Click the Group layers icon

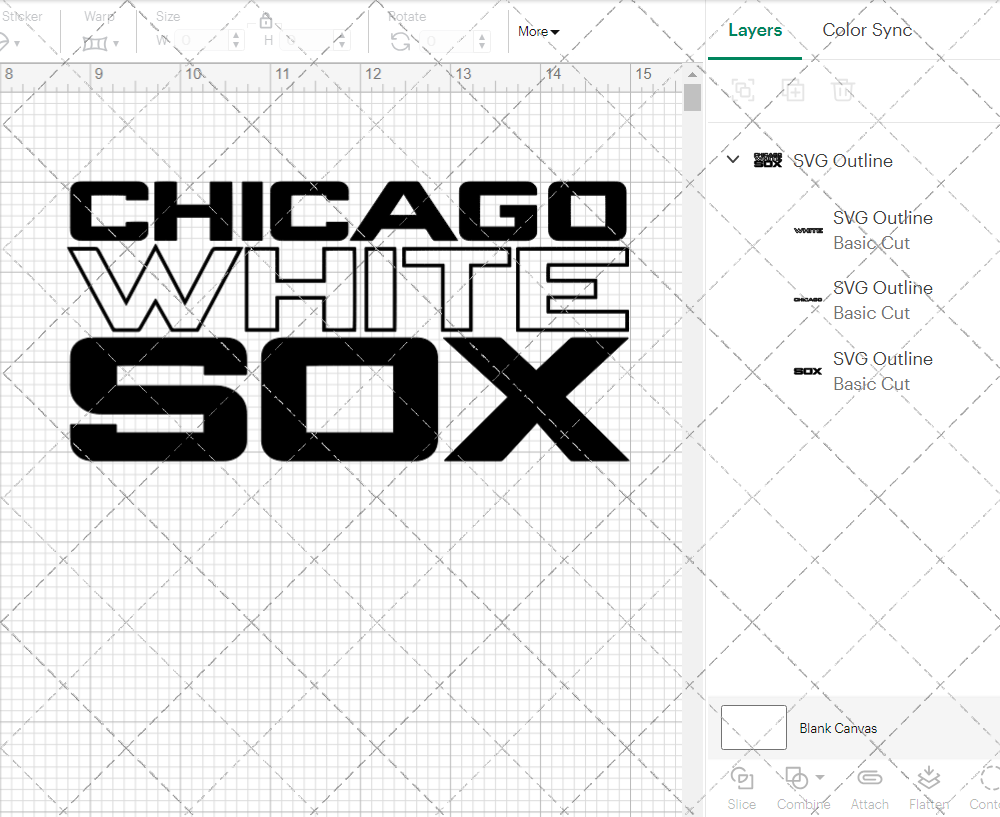coord(743,90)
